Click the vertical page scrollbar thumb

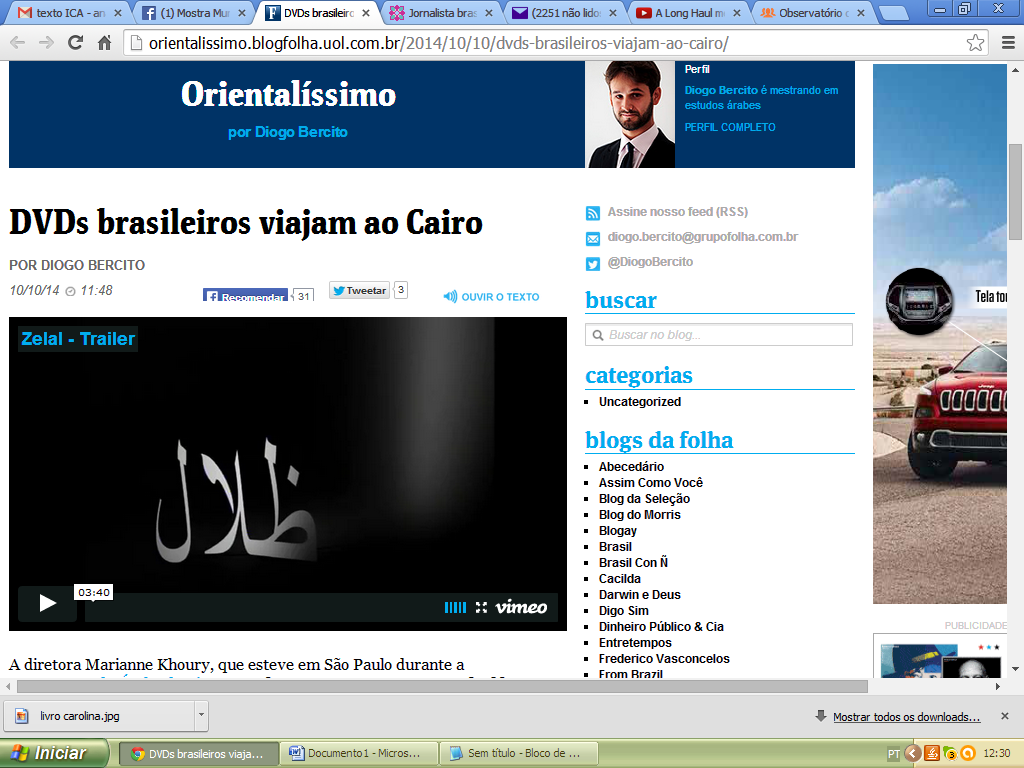(1015, 191)
